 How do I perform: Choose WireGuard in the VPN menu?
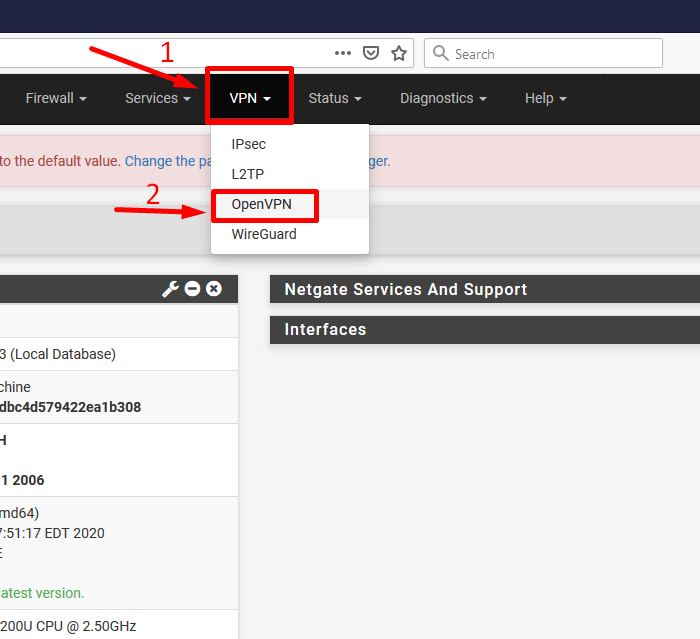[x=290, y=234]
